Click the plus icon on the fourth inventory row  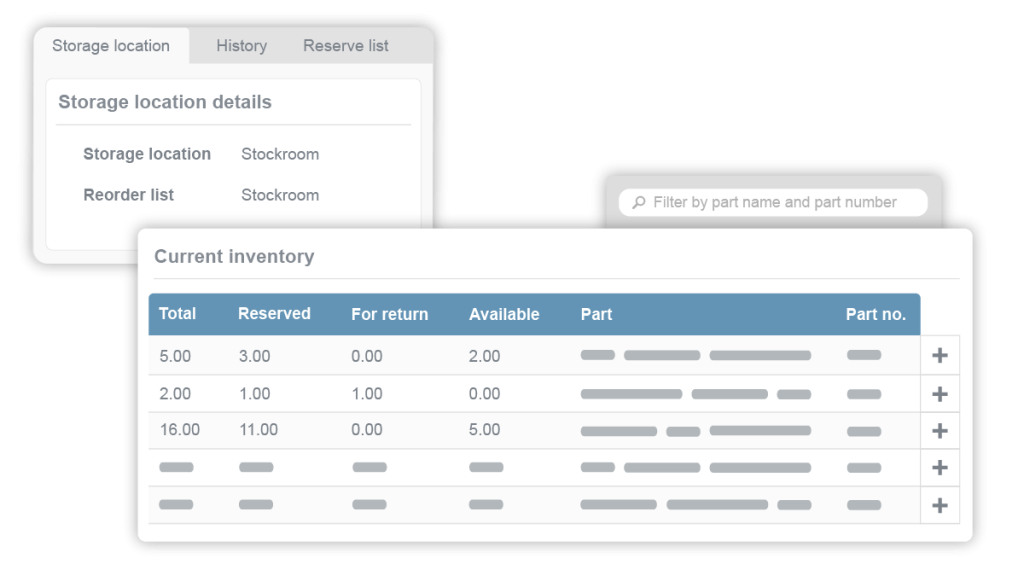click(x=939, y=467)
